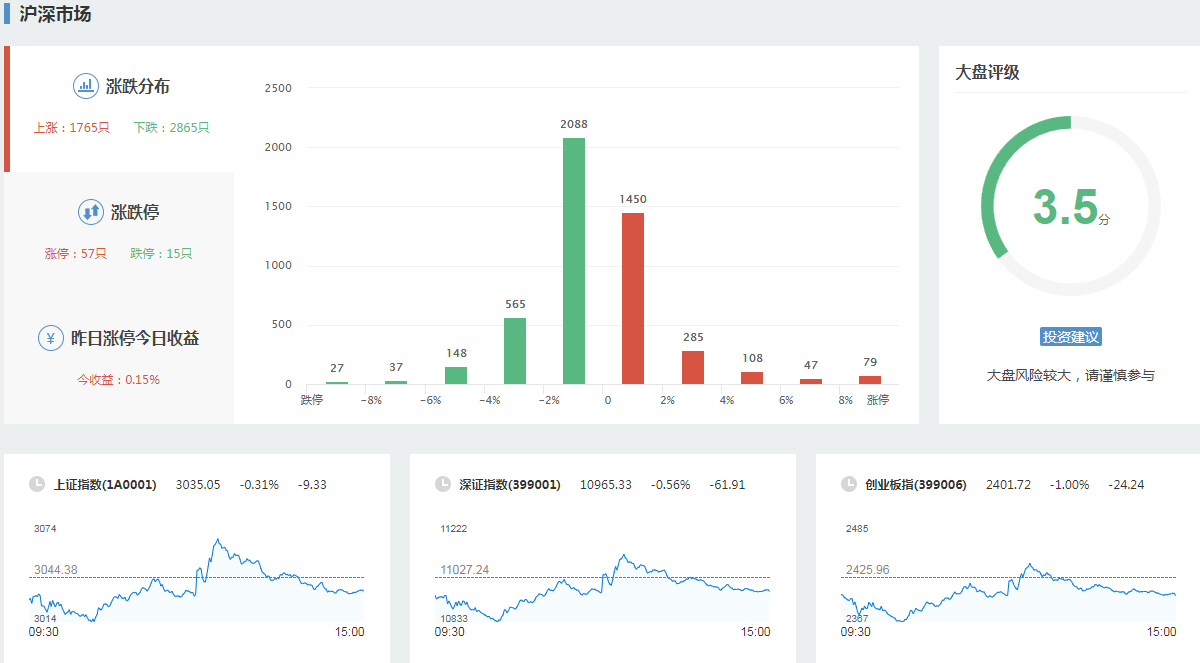Click clock icon next to 深证指数

click(x=443, y=484)
